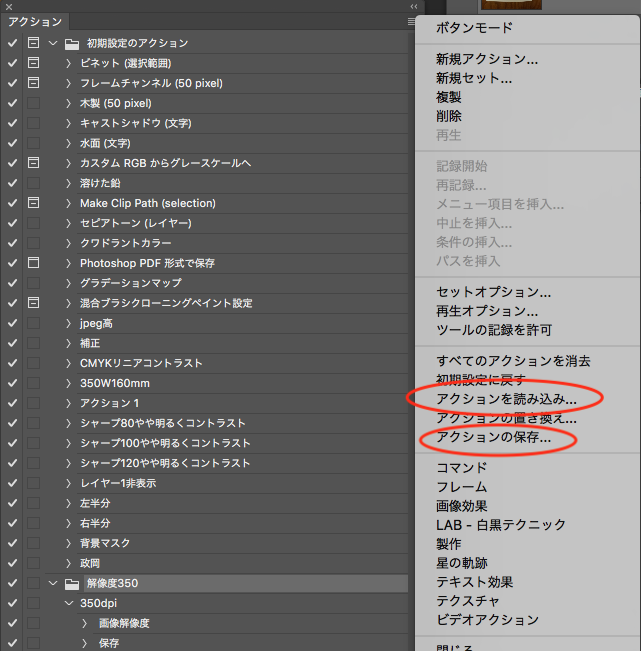The image size is (641, 651).
Task: Open the Actions panel flyout menu icon
Action: (411, 21)
